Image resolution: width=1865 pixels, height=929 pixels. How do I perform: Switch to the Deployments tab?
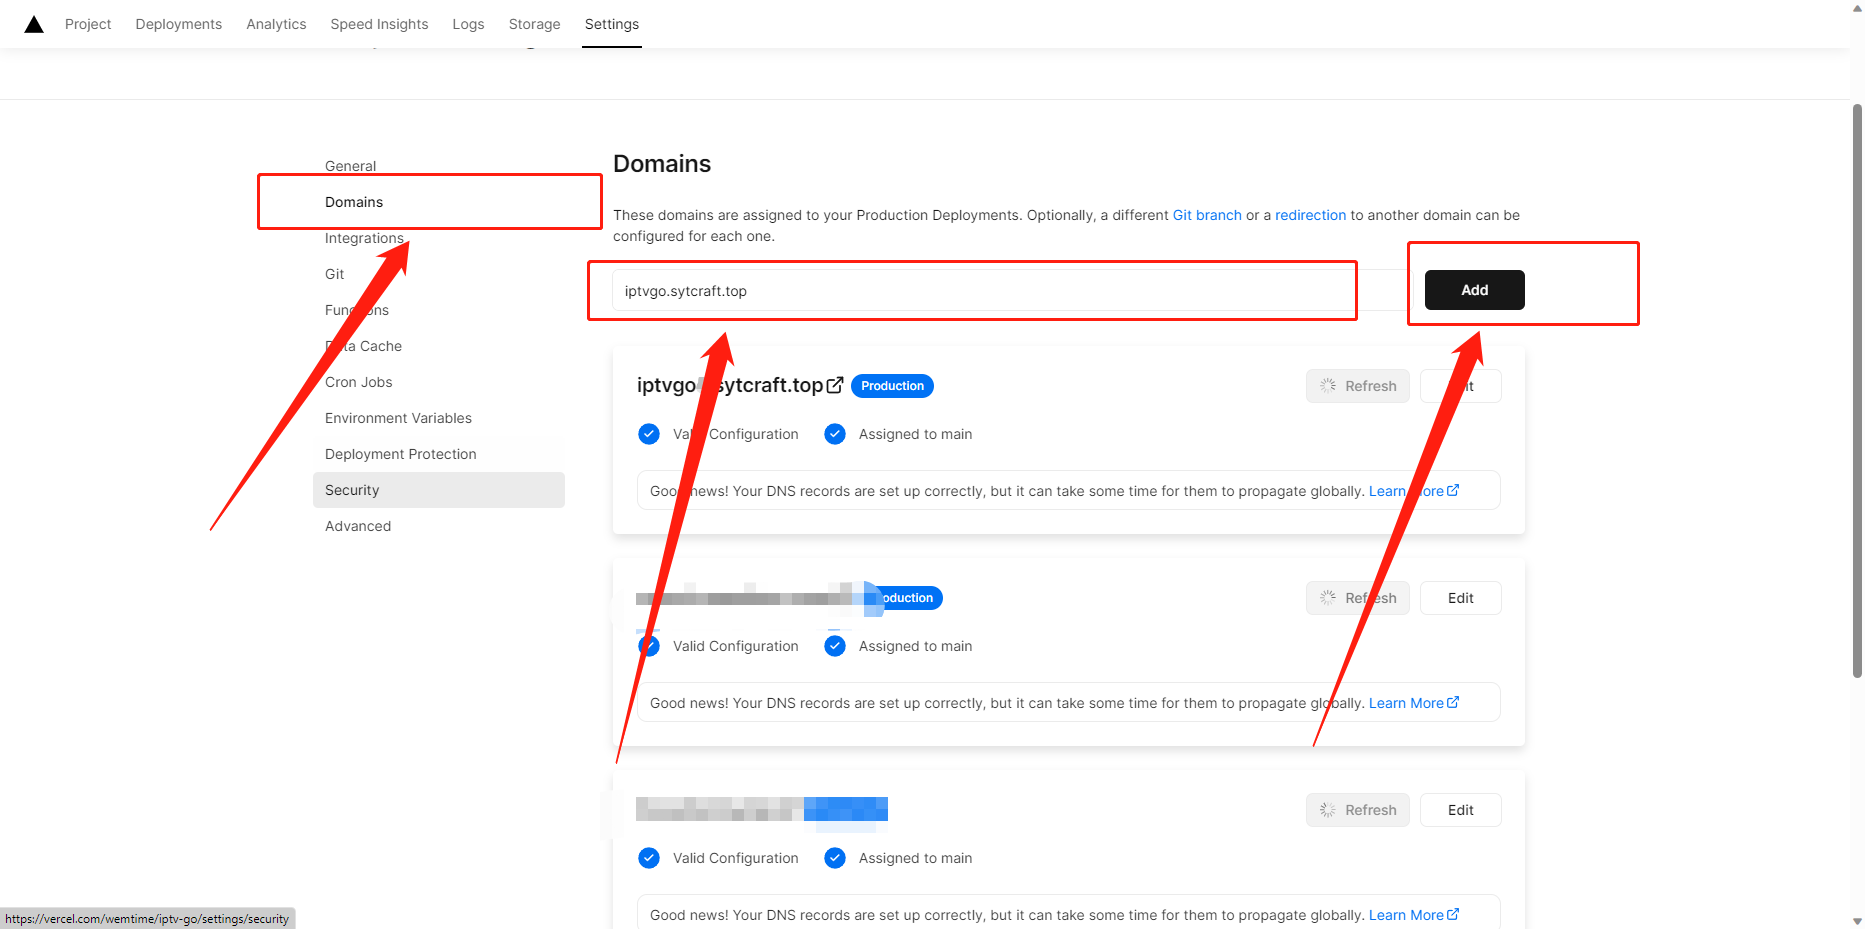pyautogui.click(x=179, y=24)
